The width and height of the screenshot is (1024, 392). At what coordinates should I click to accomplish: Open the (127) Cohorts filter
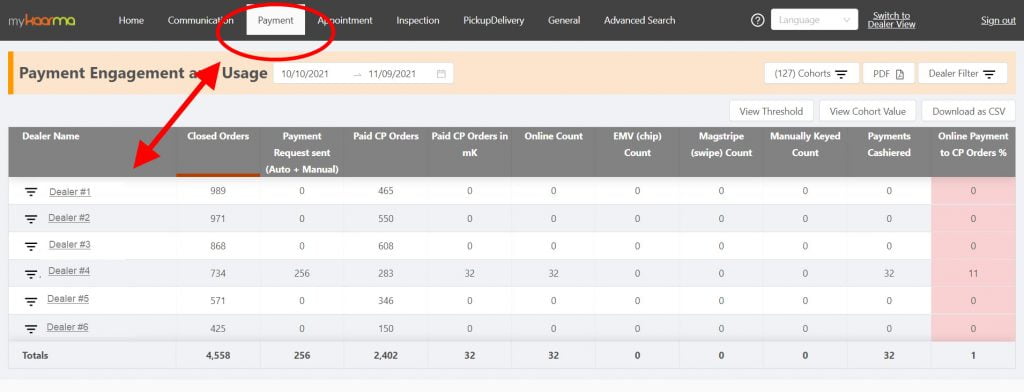tap(811, 74)
